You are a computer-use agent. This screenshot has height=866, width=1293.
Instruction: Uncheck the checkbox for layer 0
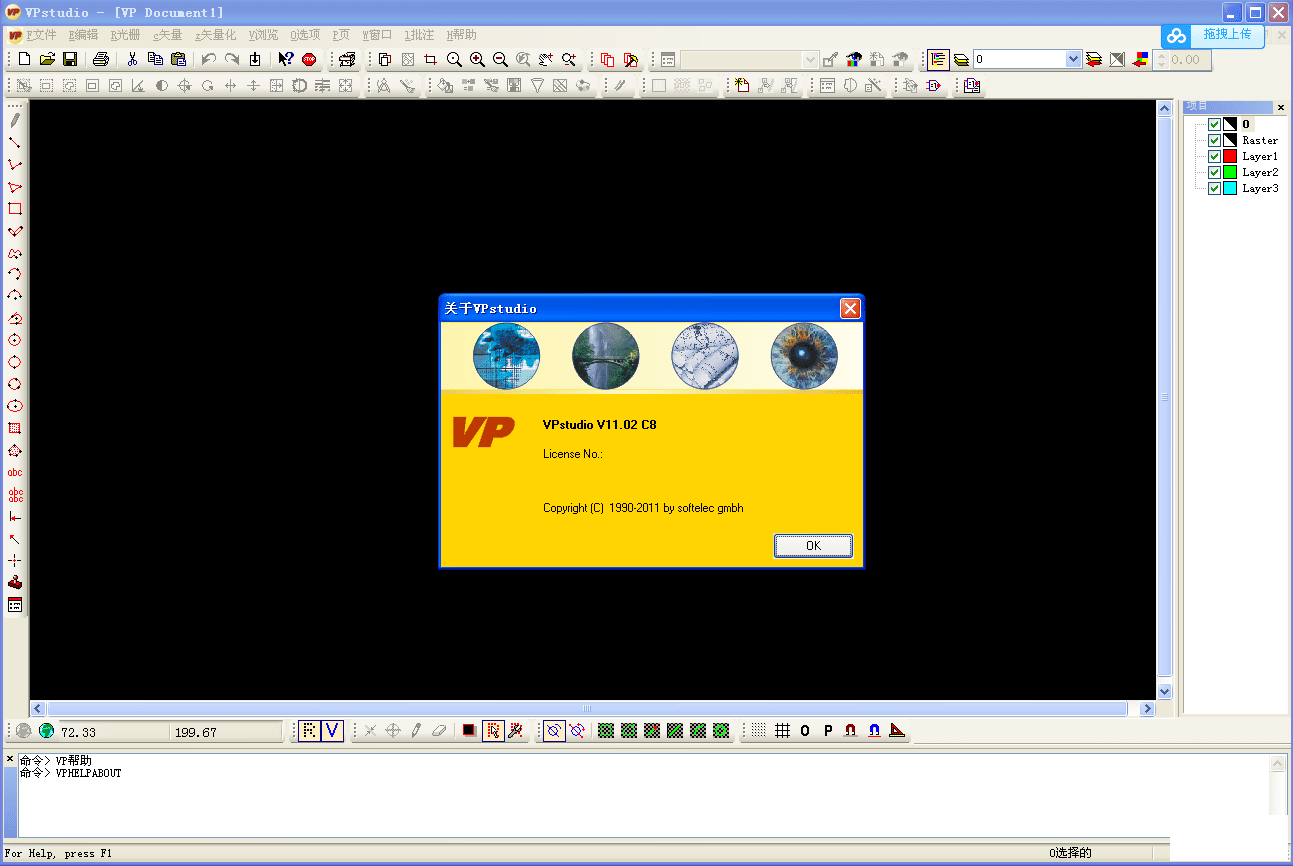[1214, 124]
